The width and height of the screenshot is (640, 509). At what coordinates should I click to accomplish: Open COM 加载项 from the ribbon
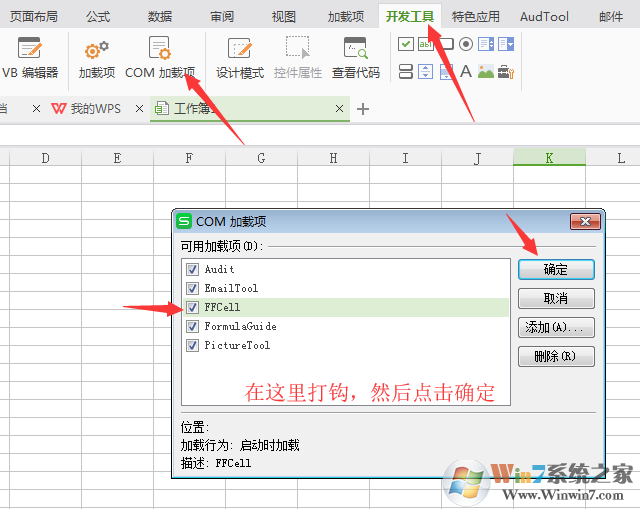(x=160, y=58)
